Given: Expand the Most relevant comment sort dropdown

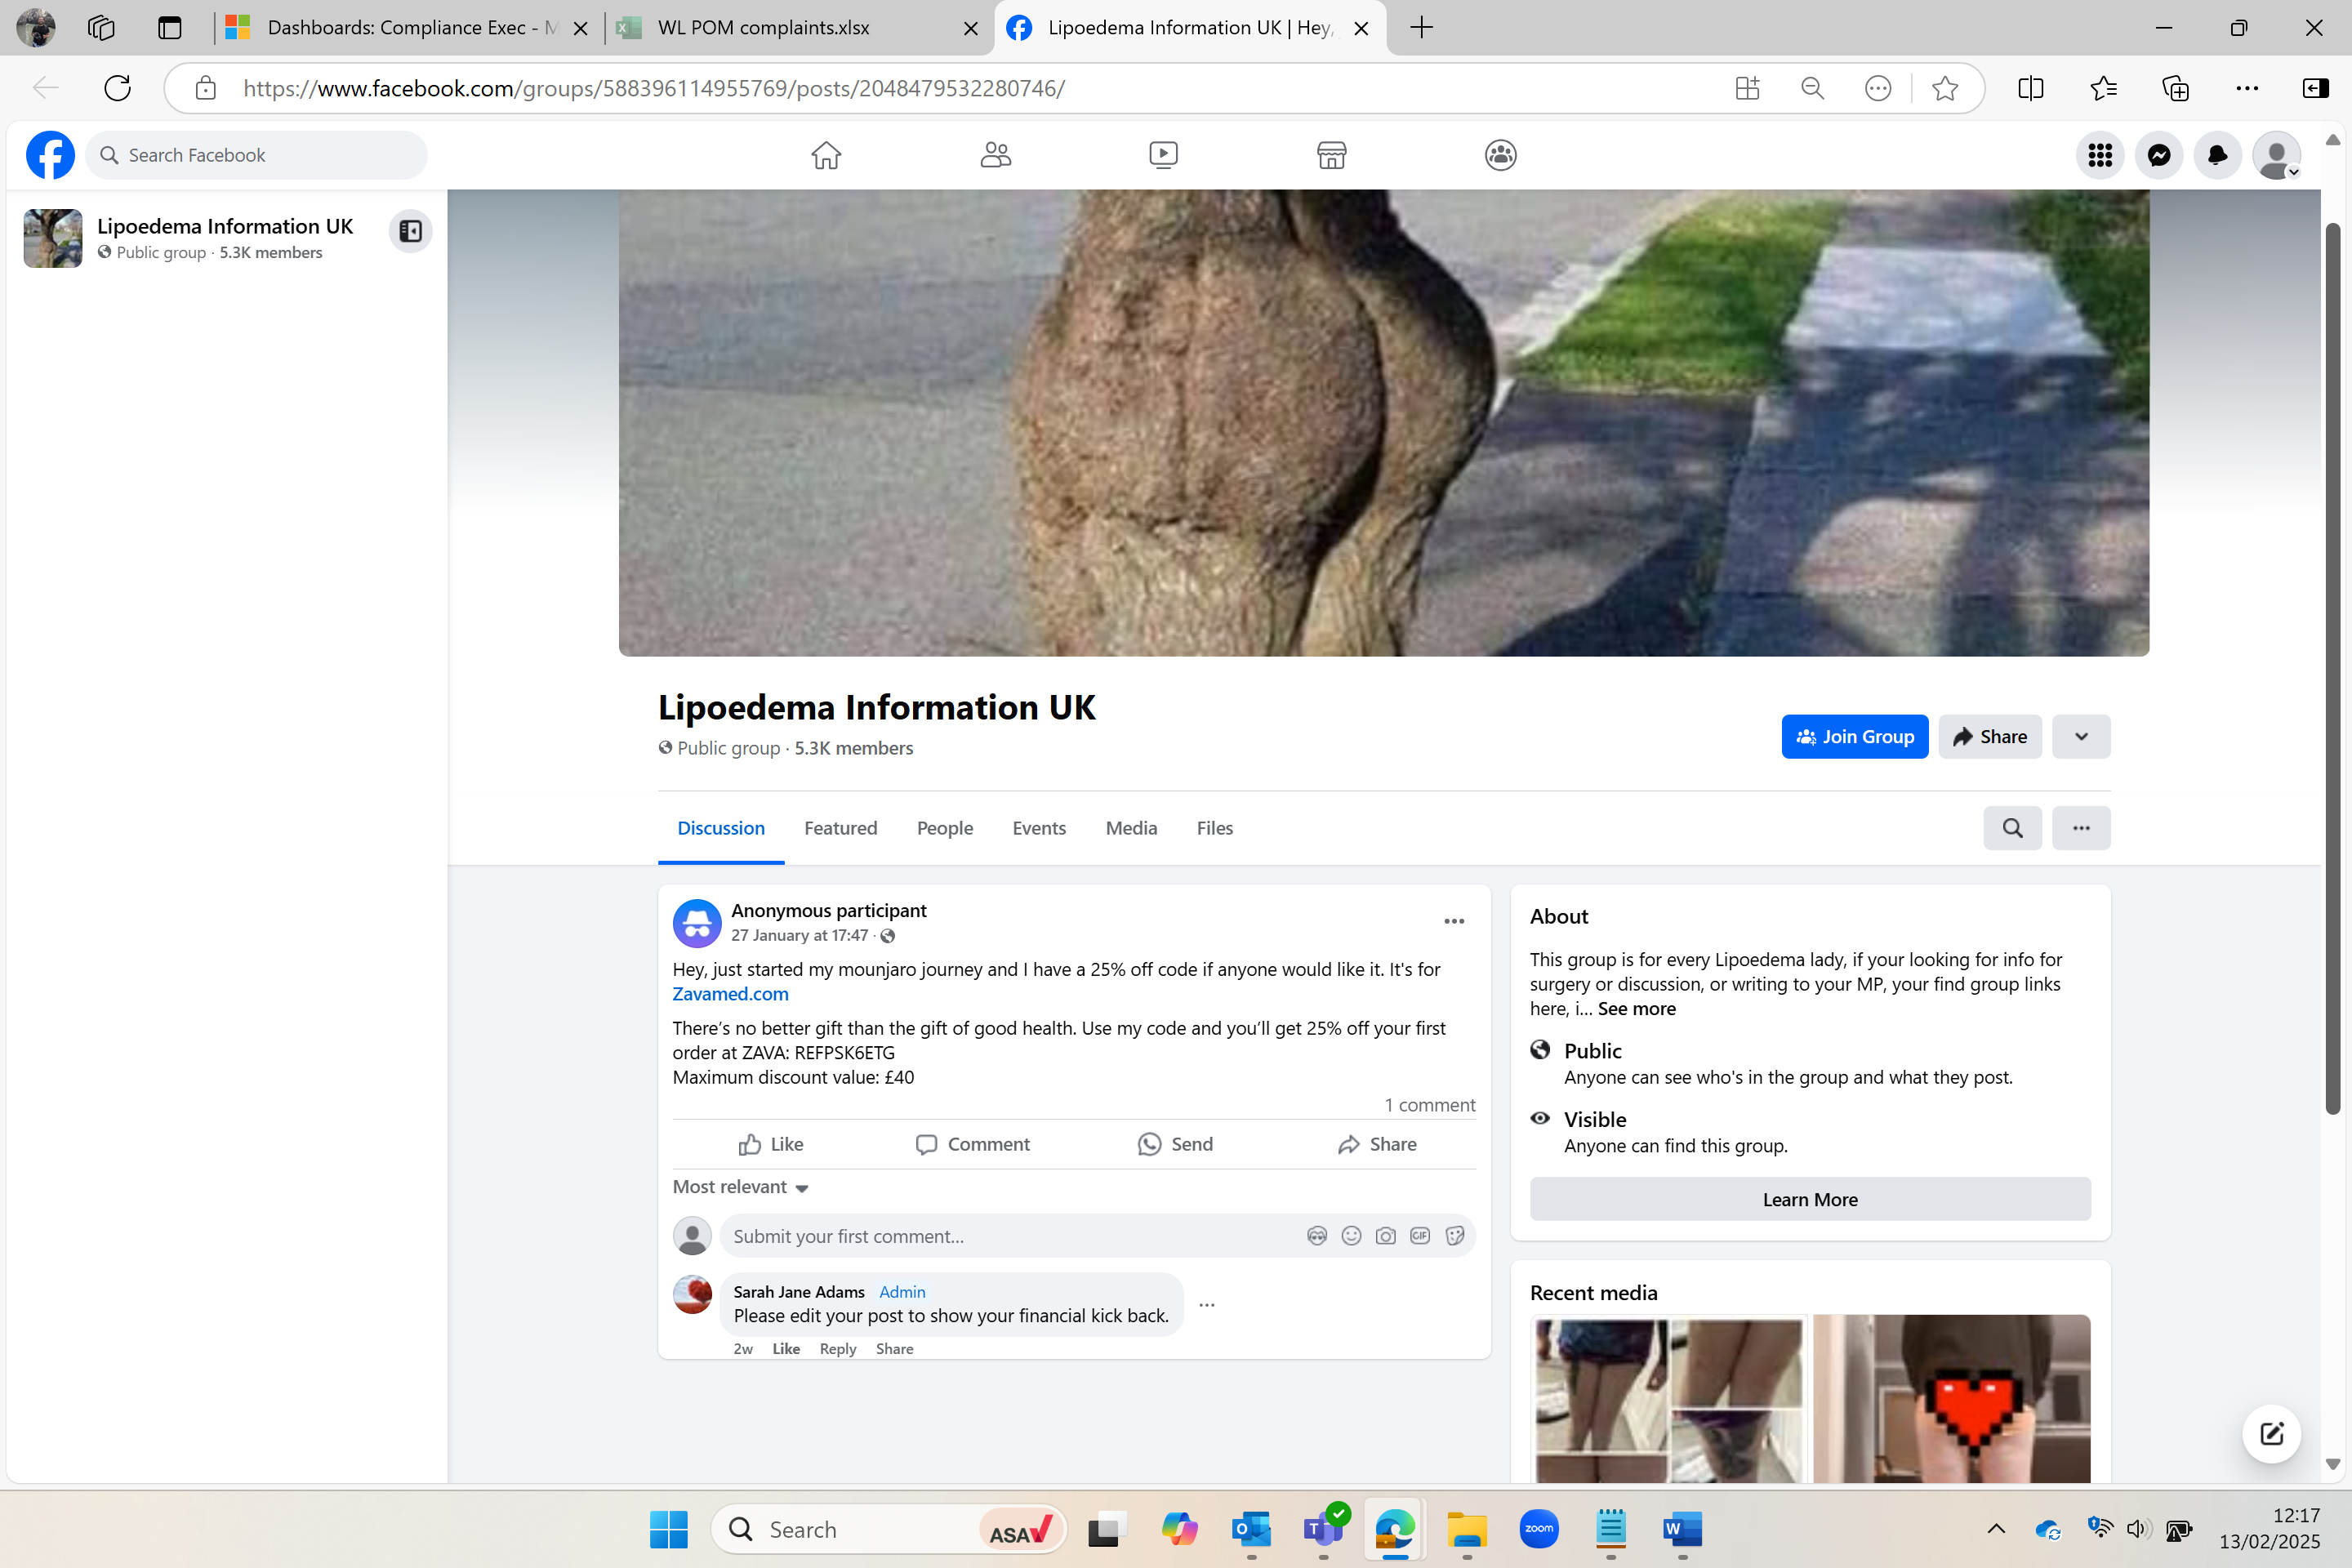Looking at the screenshot, I should point(740,1187).
